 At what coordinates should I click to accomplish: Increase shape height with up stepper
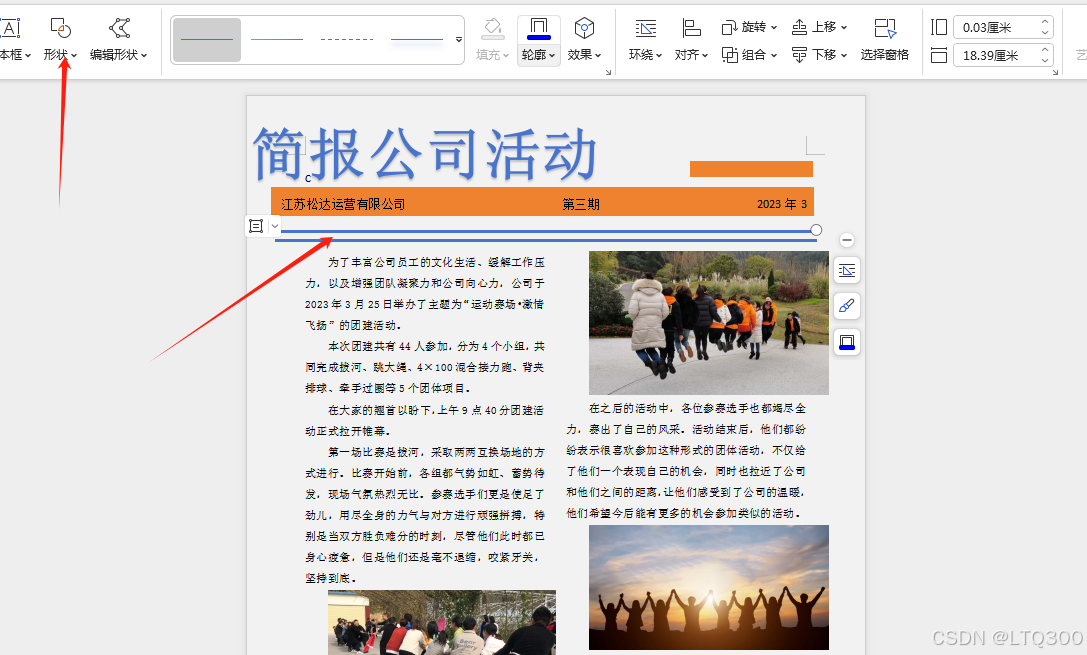pyautogui.click(x=1045, y=22)
